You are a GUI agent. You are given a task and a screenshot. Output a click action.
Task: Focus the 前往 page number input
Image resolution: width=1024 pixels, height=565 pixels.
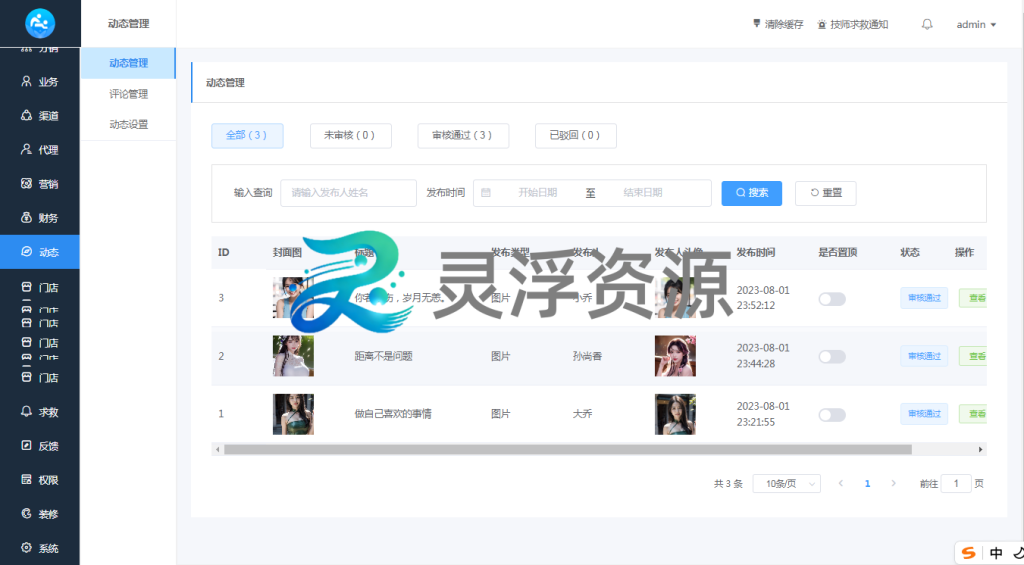[x=956, y=483]
